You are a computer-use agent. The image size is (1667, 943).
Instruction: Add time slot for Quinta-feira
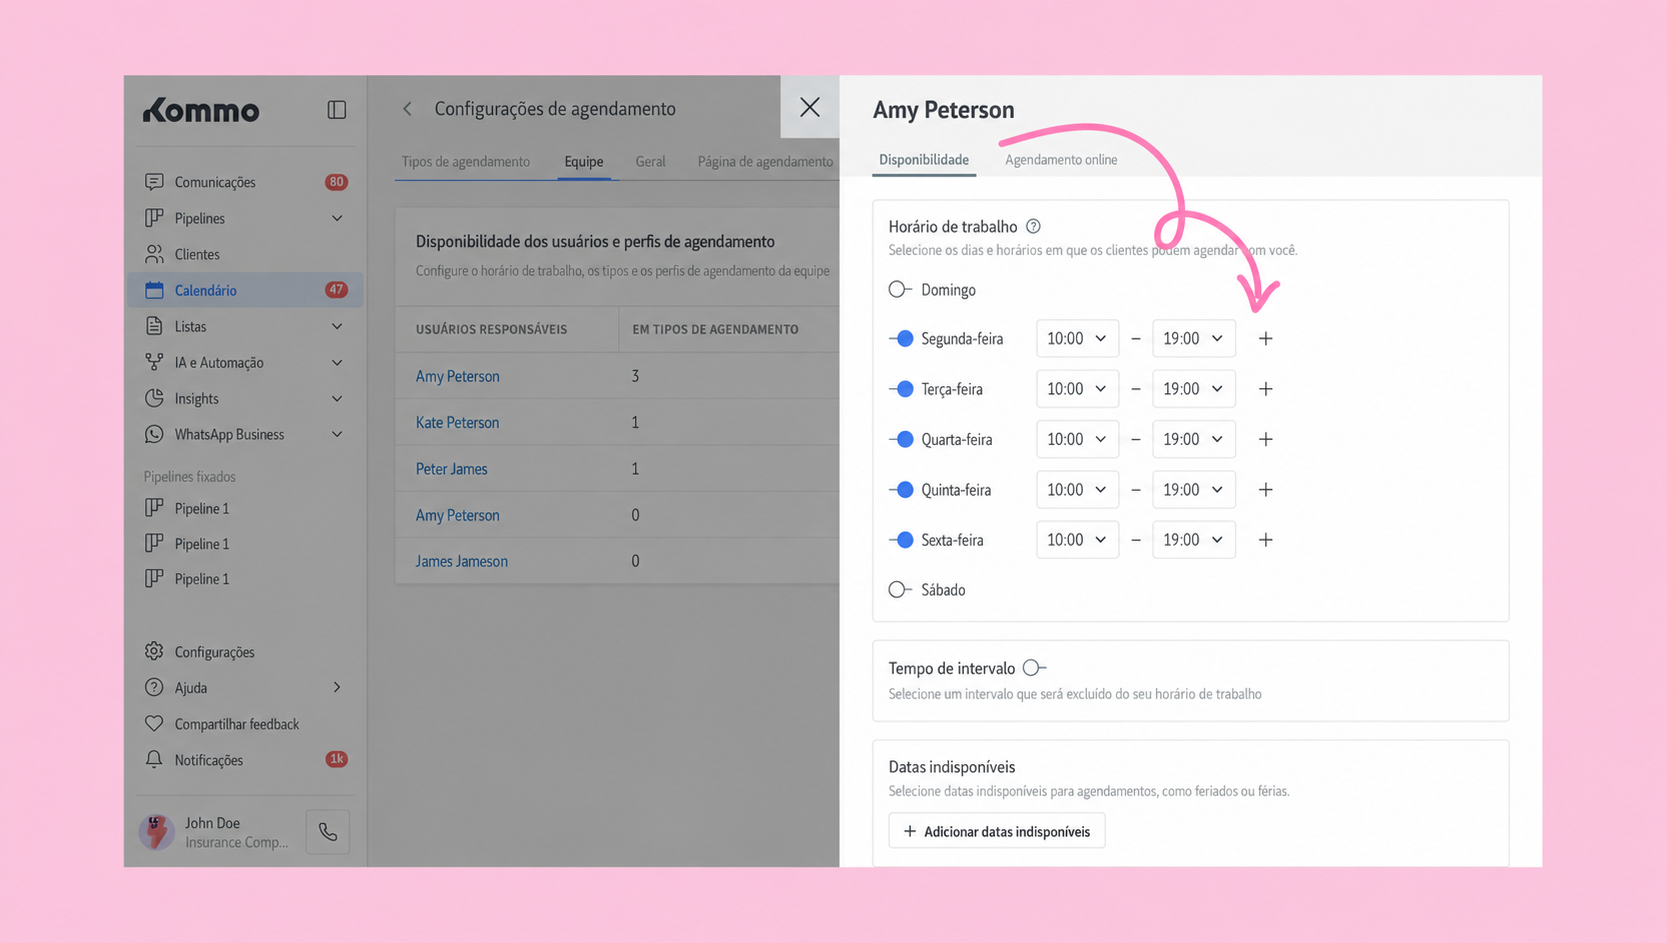(x=1266, y=490)
